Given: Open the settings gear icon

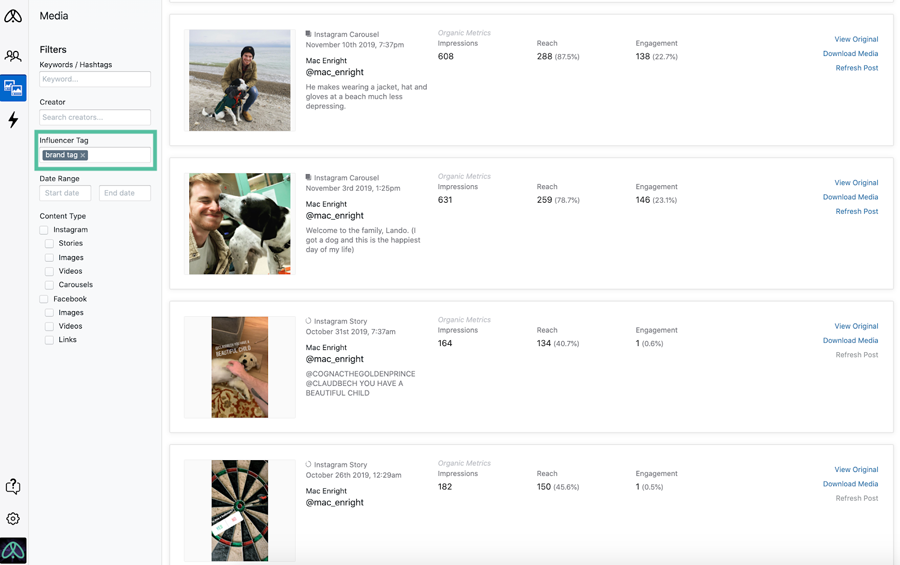Looking at the screenshot, I should pyautogui.click(x=13, y=518).
